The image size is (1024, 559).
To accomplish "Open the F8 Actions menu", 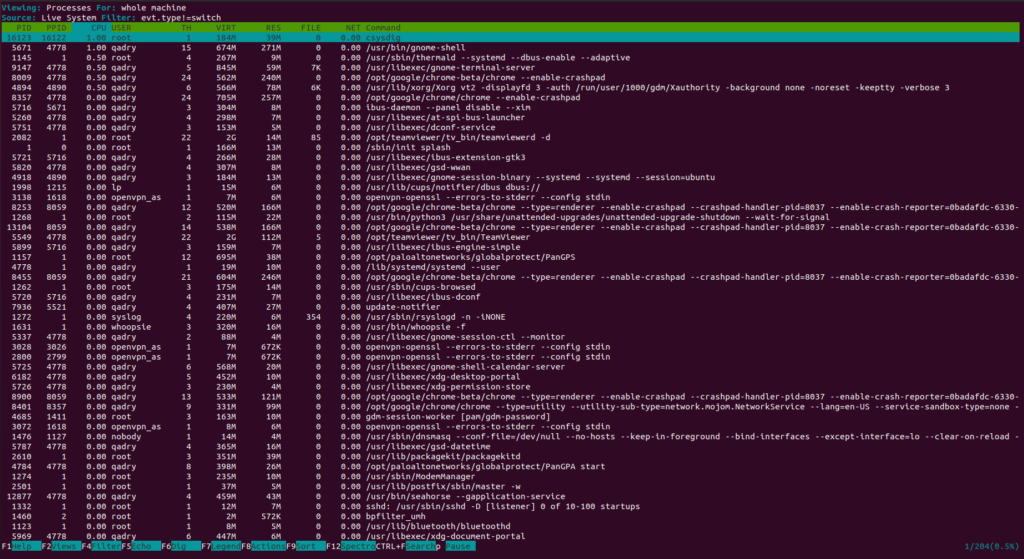I will [x=266, y=547].
